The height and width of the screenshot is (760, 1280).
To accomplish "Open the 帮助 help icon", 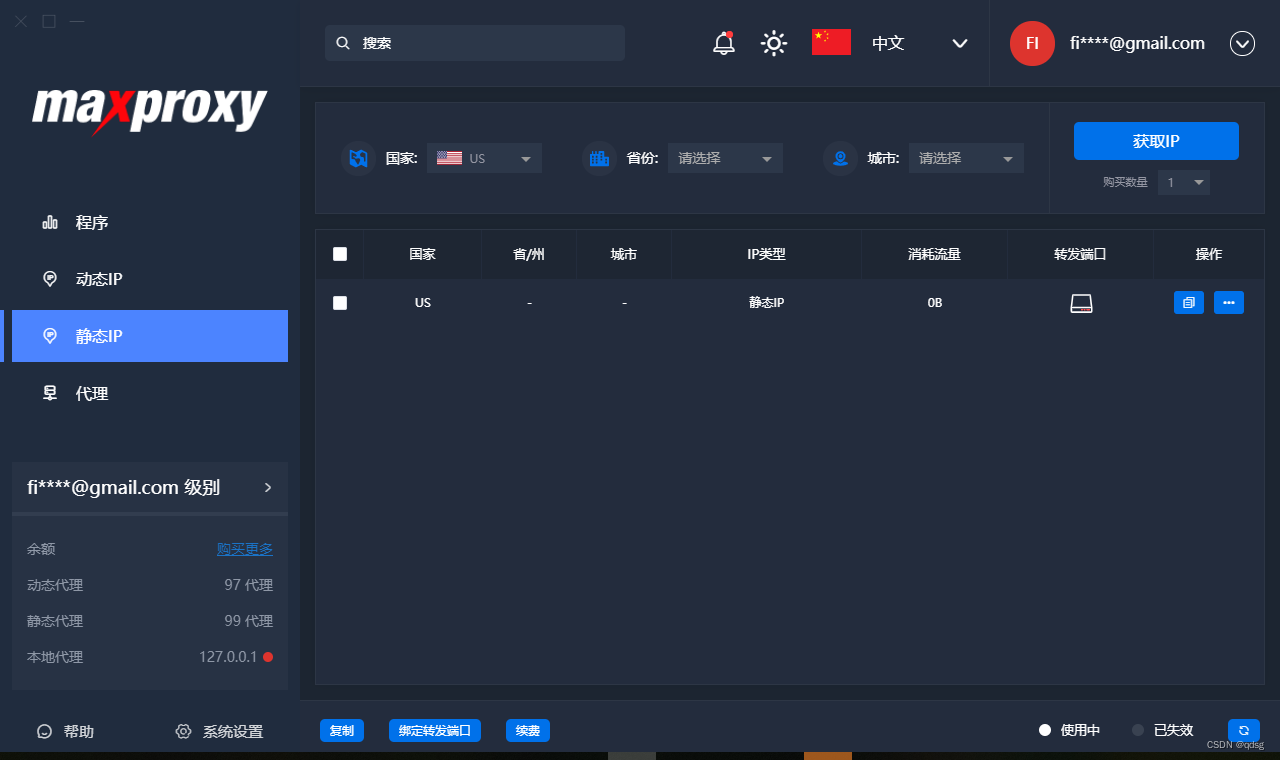I will pyautogui.click(x=44, y=731).
